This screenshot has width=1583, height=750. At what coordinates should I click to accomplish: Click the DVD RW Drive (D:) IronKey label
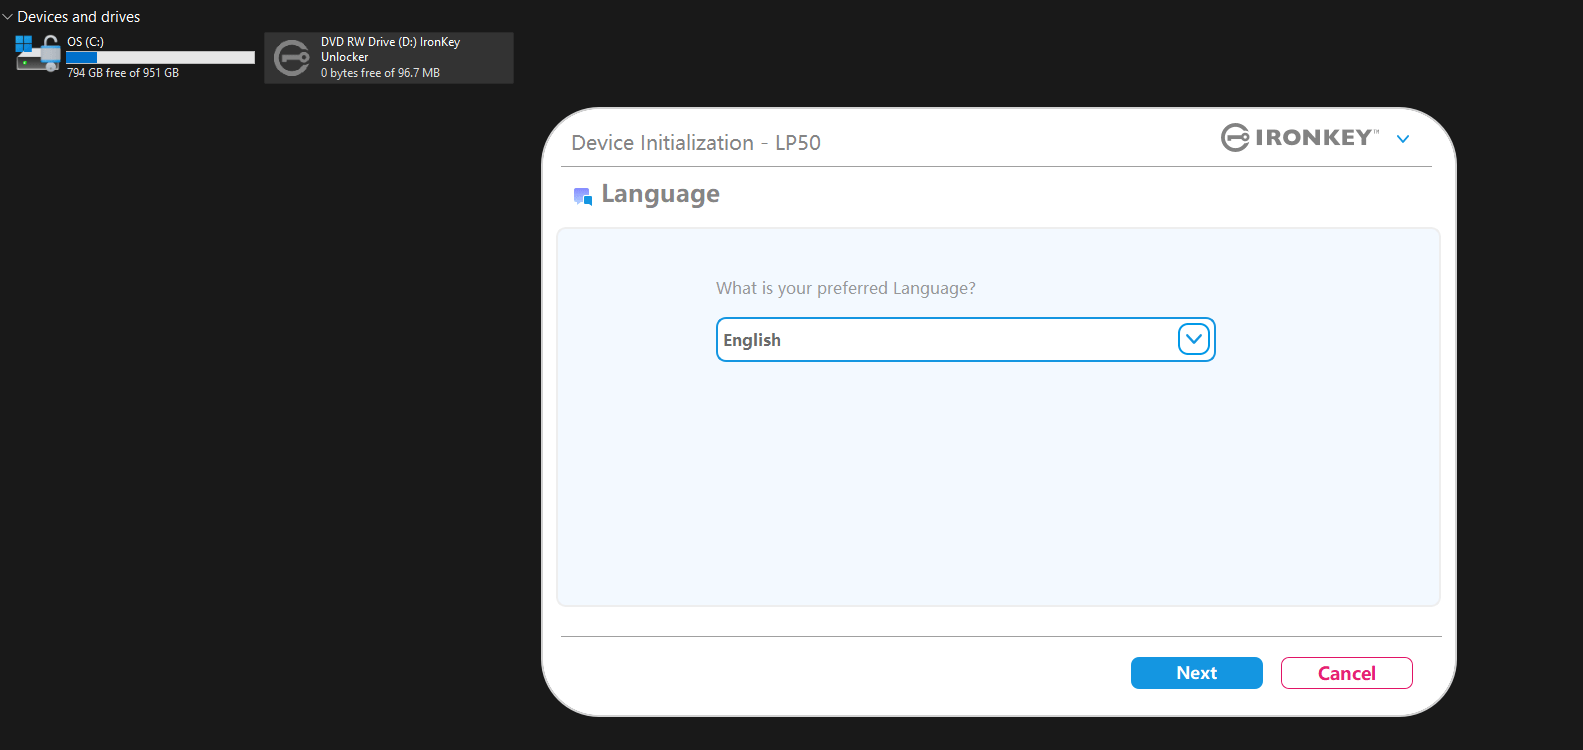pyautogui.click(x=390, y=42)
